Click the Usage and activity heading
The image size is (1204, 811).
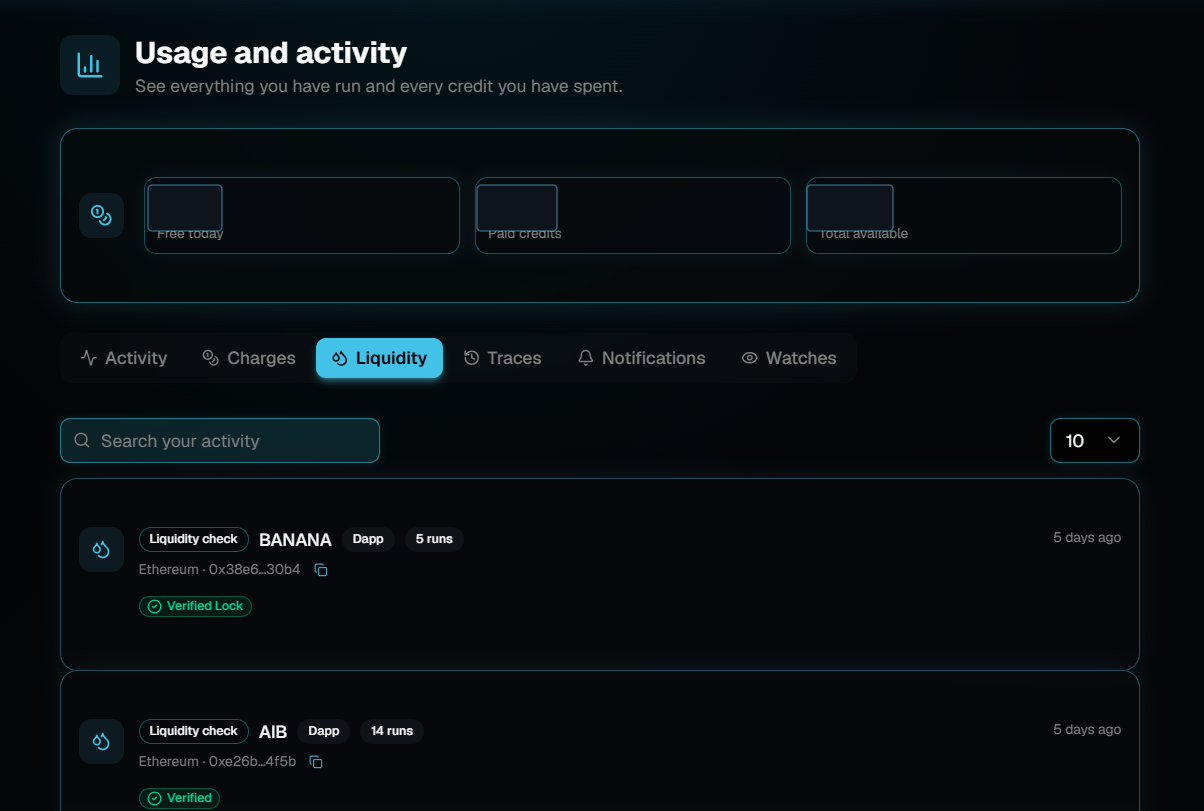[271, 52]
